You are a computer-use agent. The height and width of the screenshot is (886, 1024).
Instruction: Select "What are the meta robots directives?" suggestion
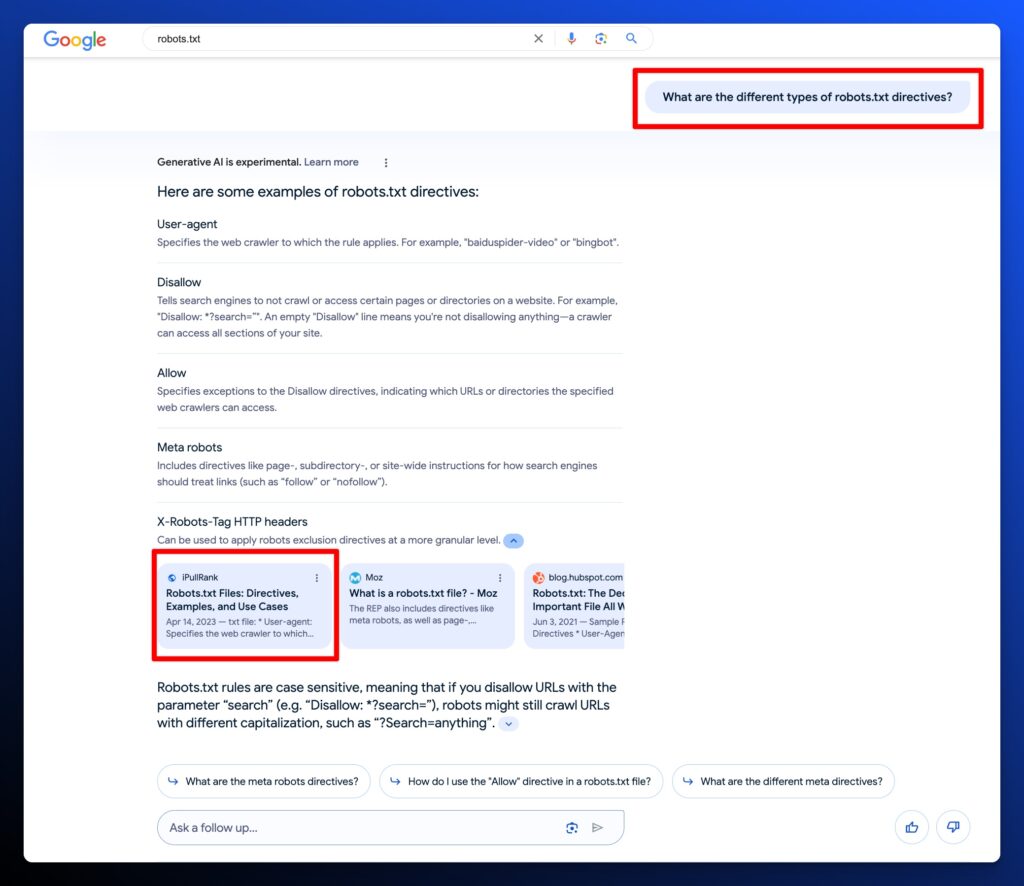(x=263, y=782)
